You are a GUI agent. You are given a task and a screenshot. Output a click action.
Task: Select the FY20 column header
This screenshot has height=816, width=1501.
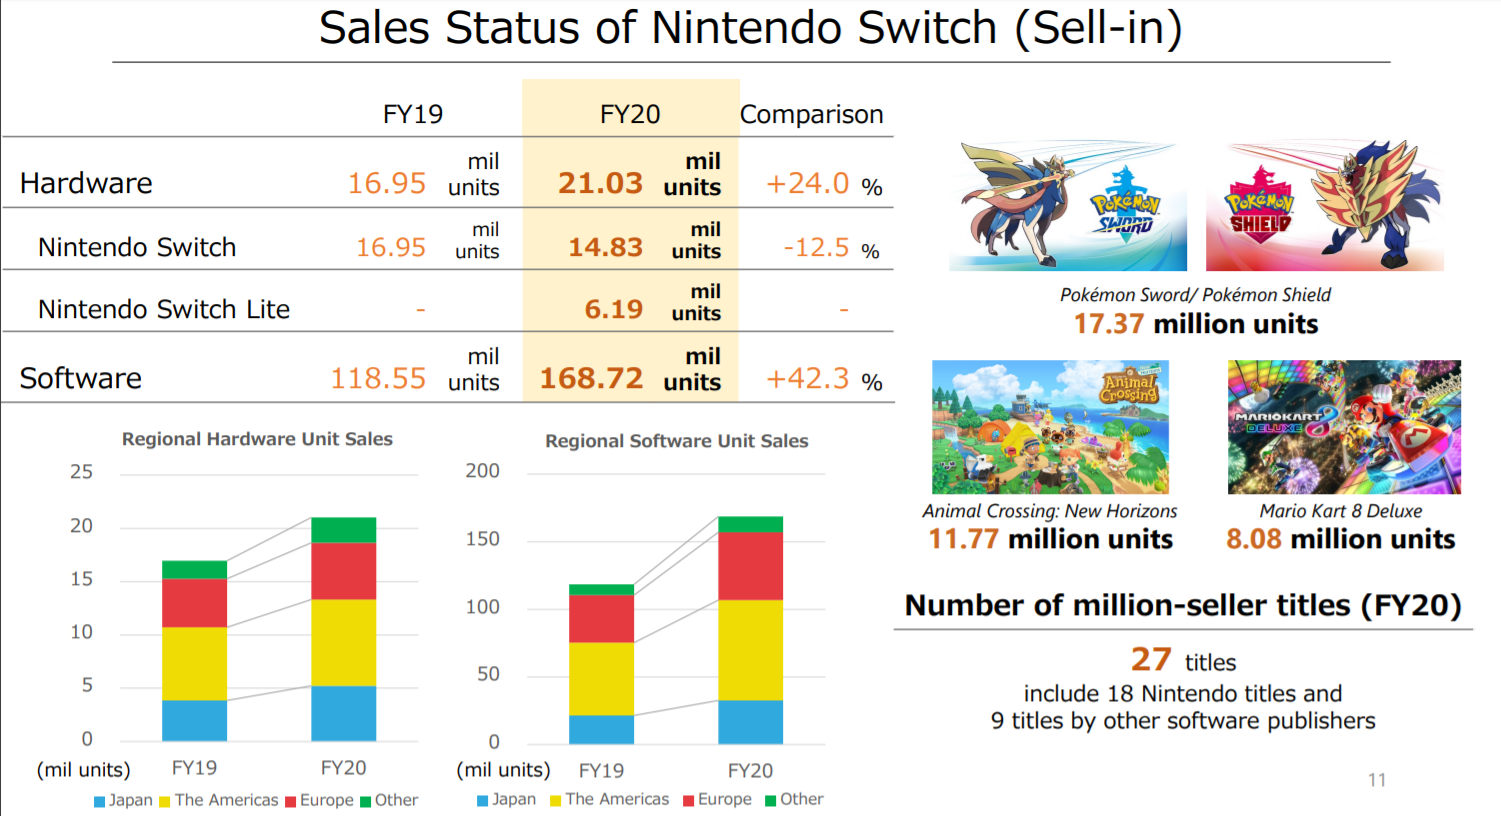[x=630, y=114]
